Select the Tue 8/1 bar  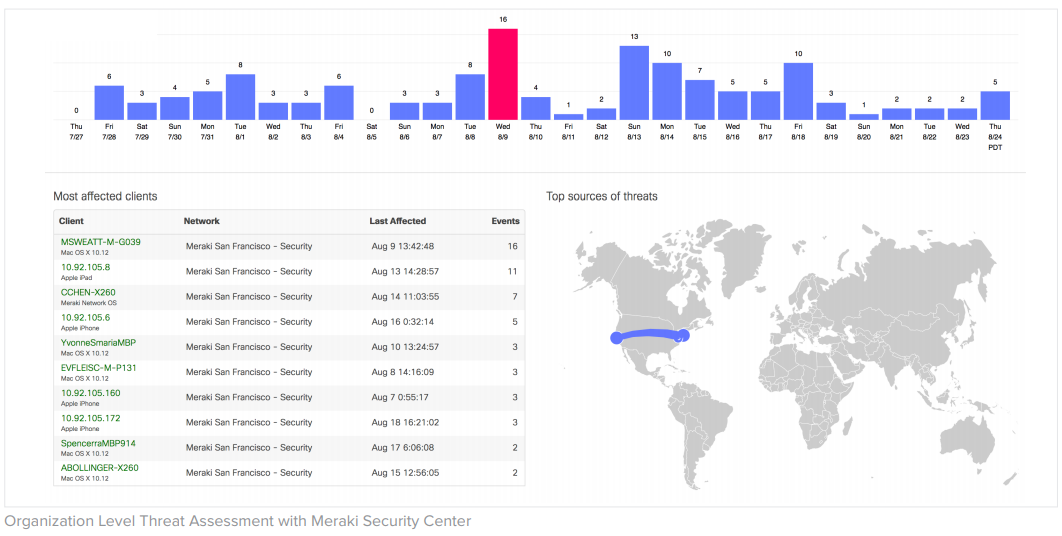coord(240,97)
